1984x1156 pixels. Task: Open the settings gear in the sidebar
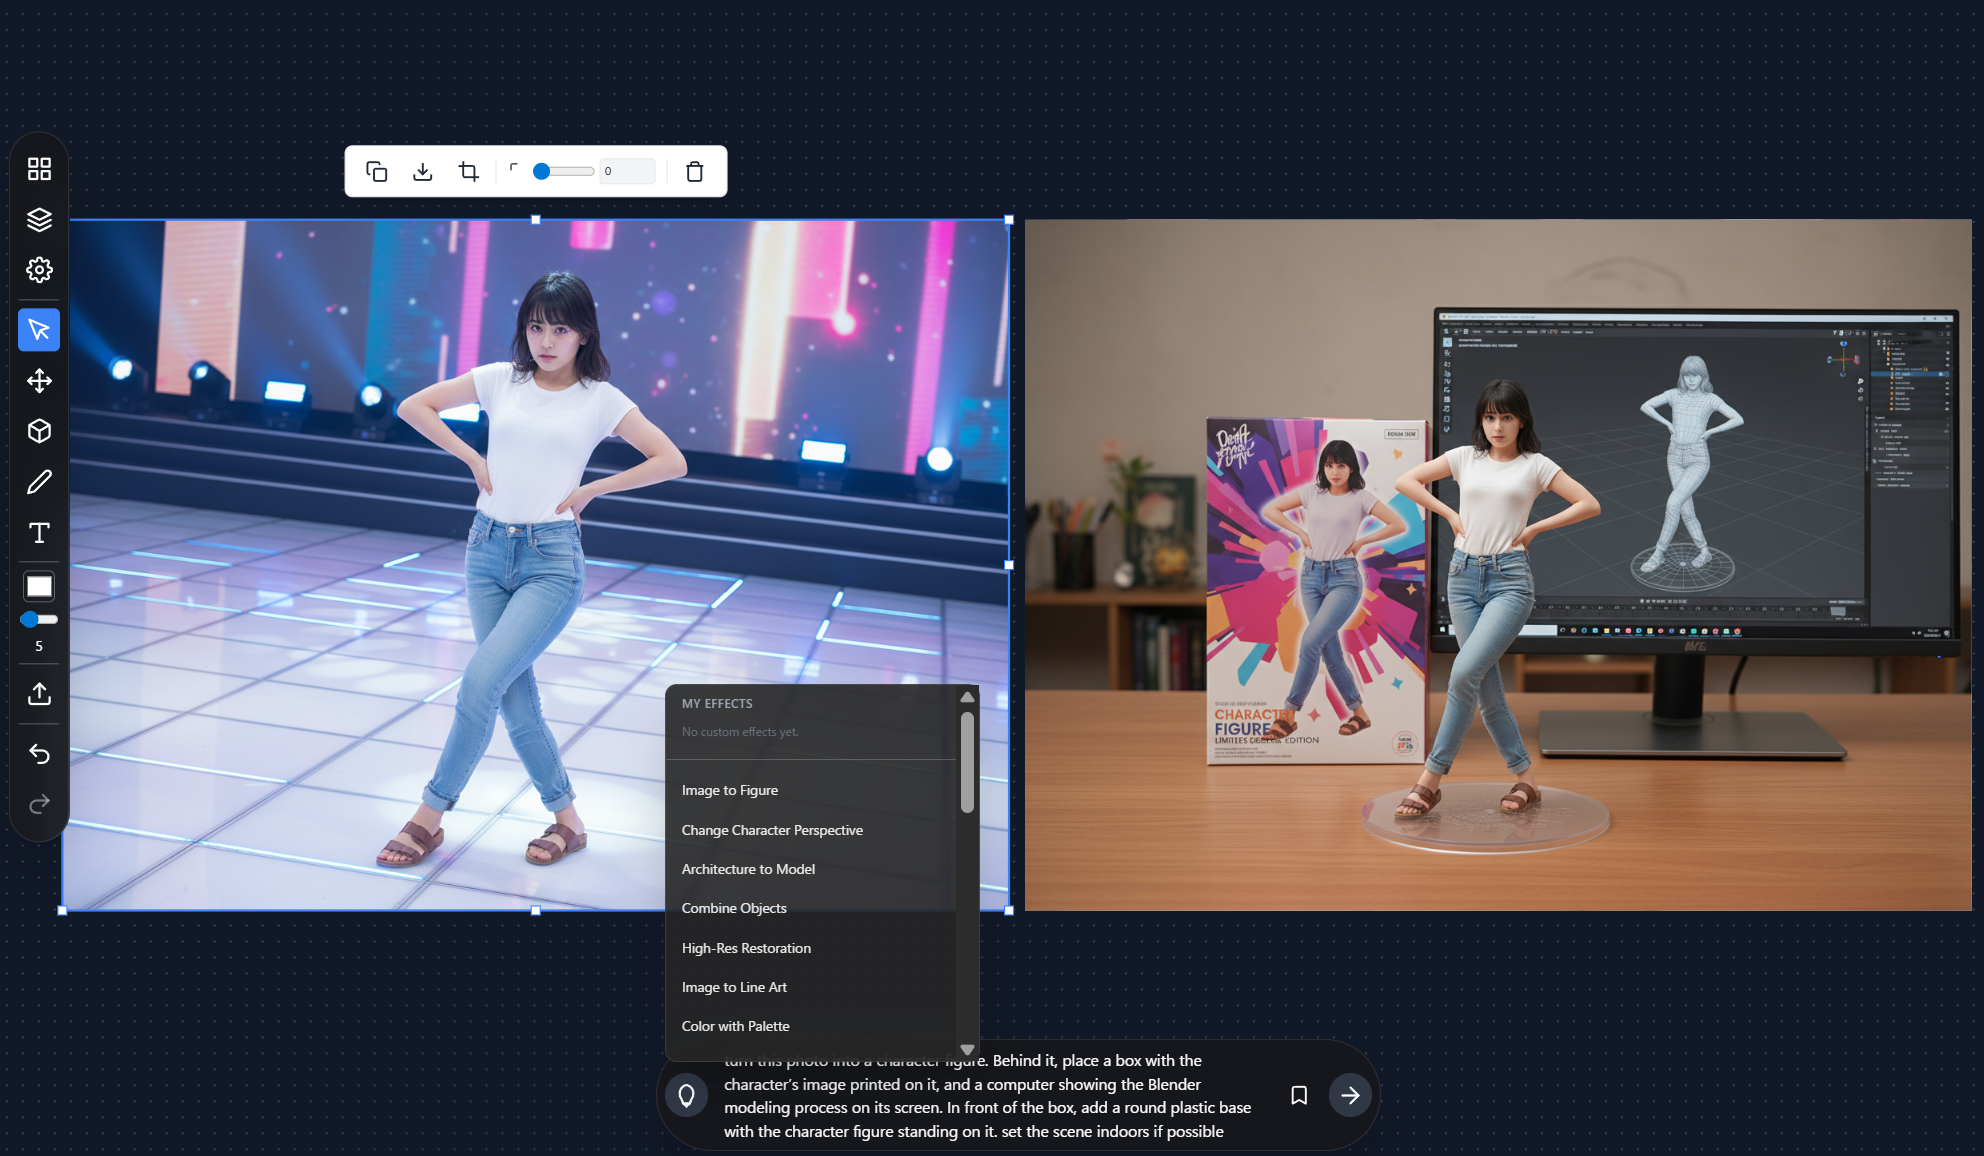tap(39, 270)
